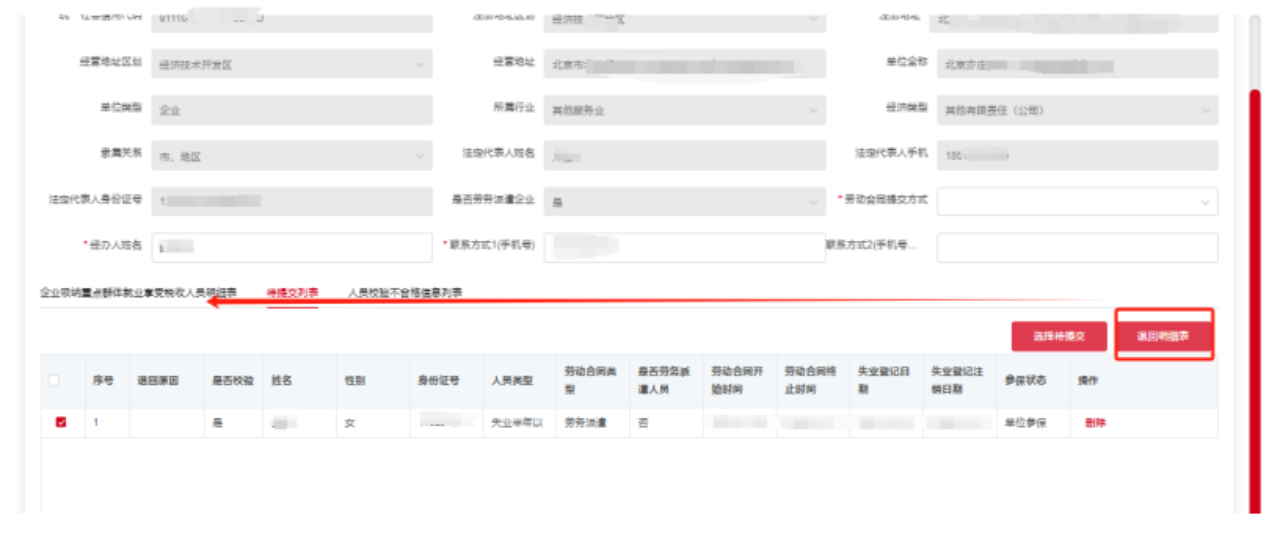Click the 所属行业 field

[684, 110]
